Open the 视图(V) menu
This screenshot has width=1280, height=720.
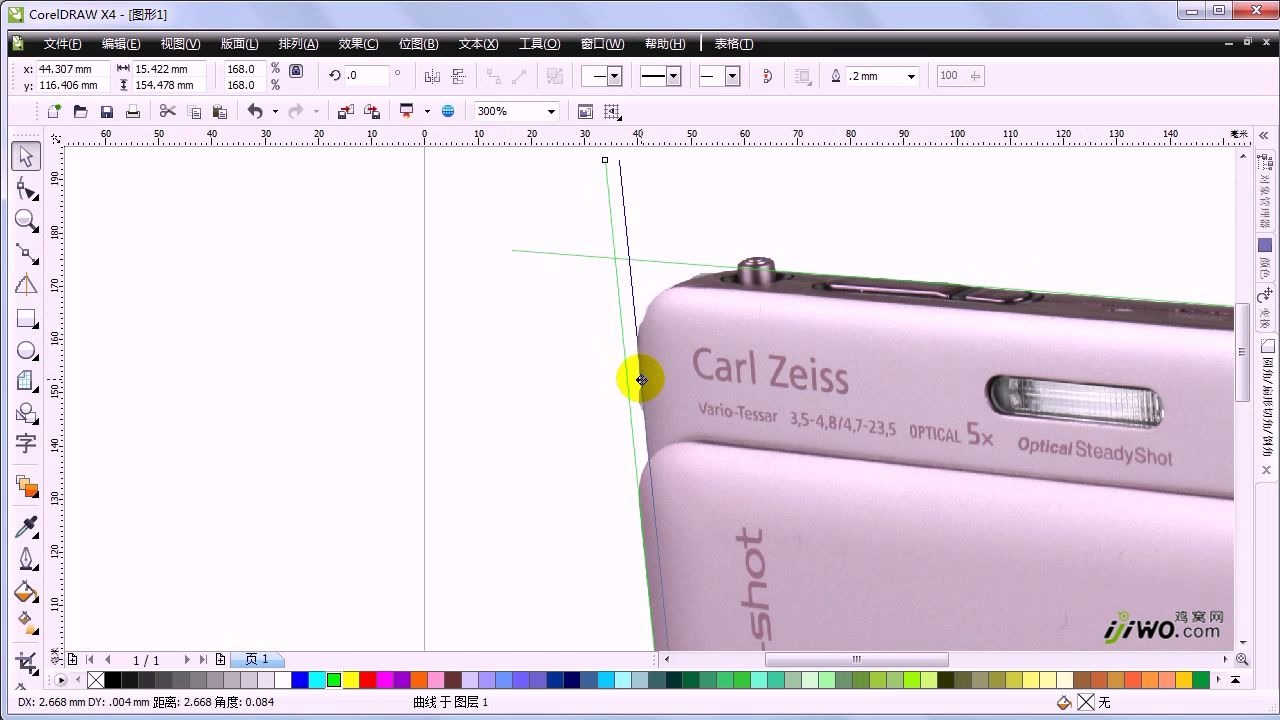180,44
